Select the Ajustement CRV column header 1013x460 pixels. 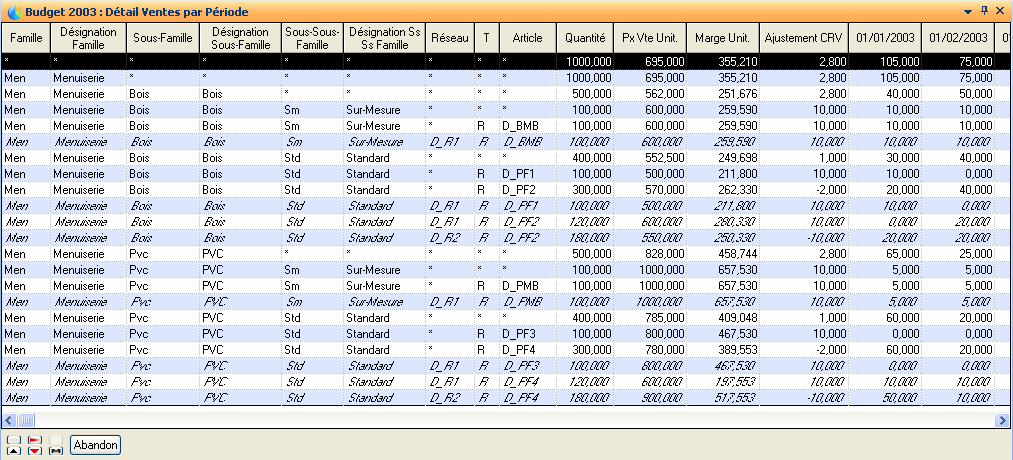[x=803, y=38]
